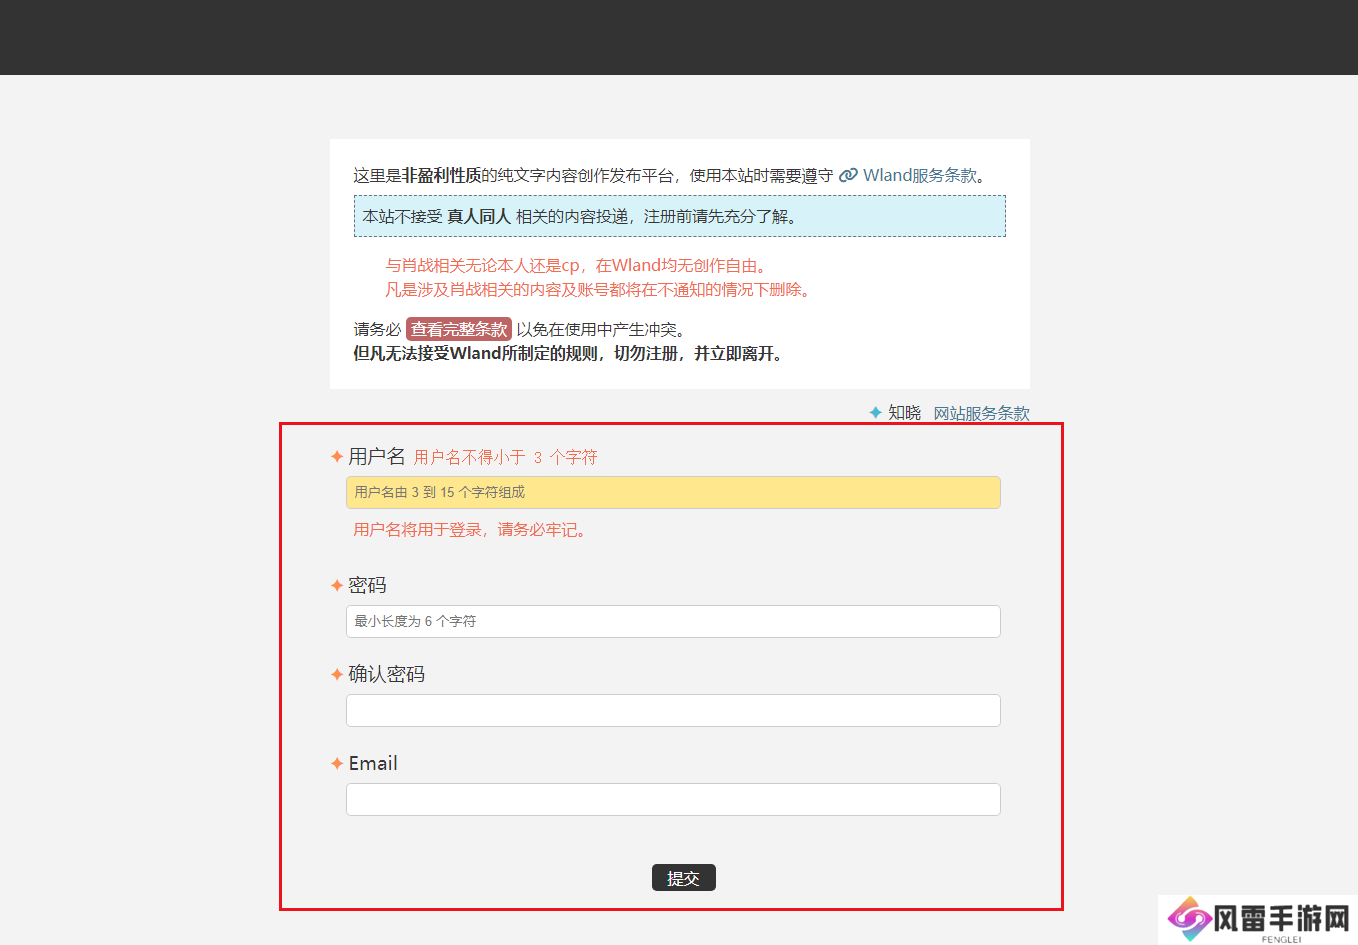Click the Email field label
Viewport: 1358px width, 945px height.
click(x=373, y=763)
